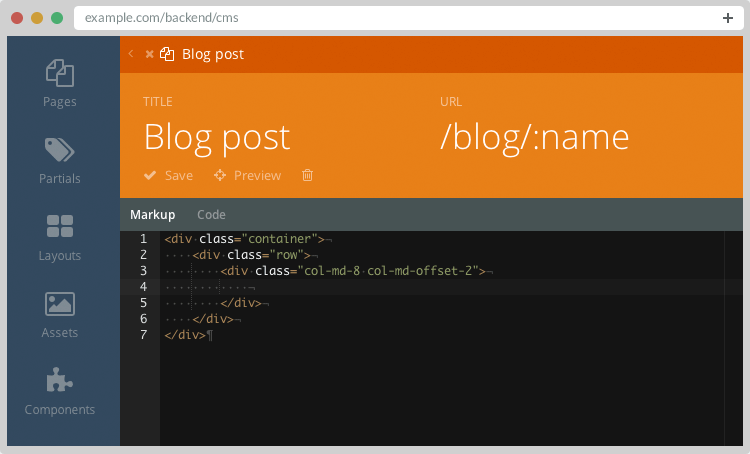Open new browser tab with plus
The height and width of the screenshot is (454, 750).
727,18
